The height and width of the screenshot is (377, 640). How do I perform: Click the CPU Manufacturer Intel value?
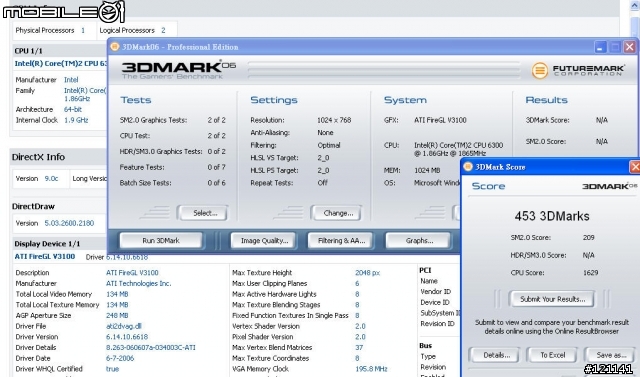[71, 80]
